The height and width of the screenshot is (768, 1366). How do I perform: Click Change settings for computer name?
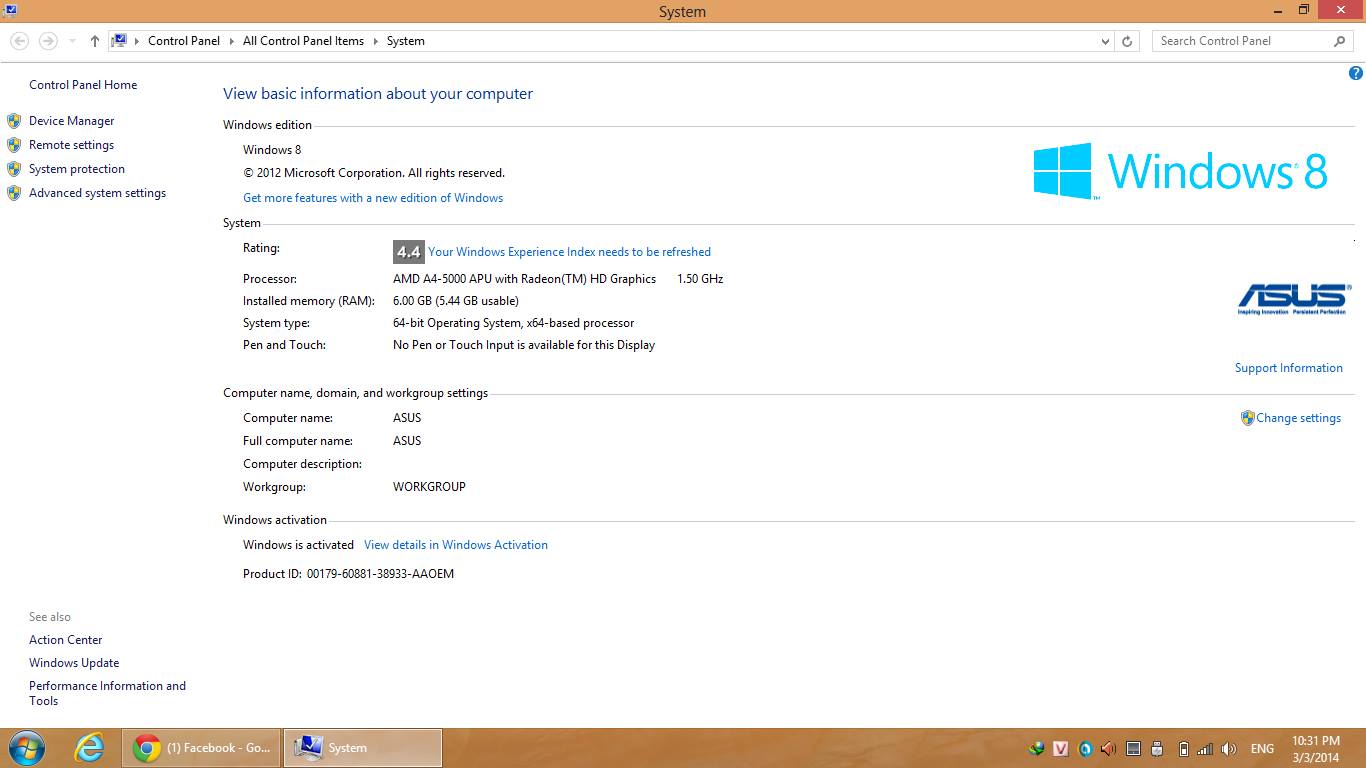(x=1298, y=418)
